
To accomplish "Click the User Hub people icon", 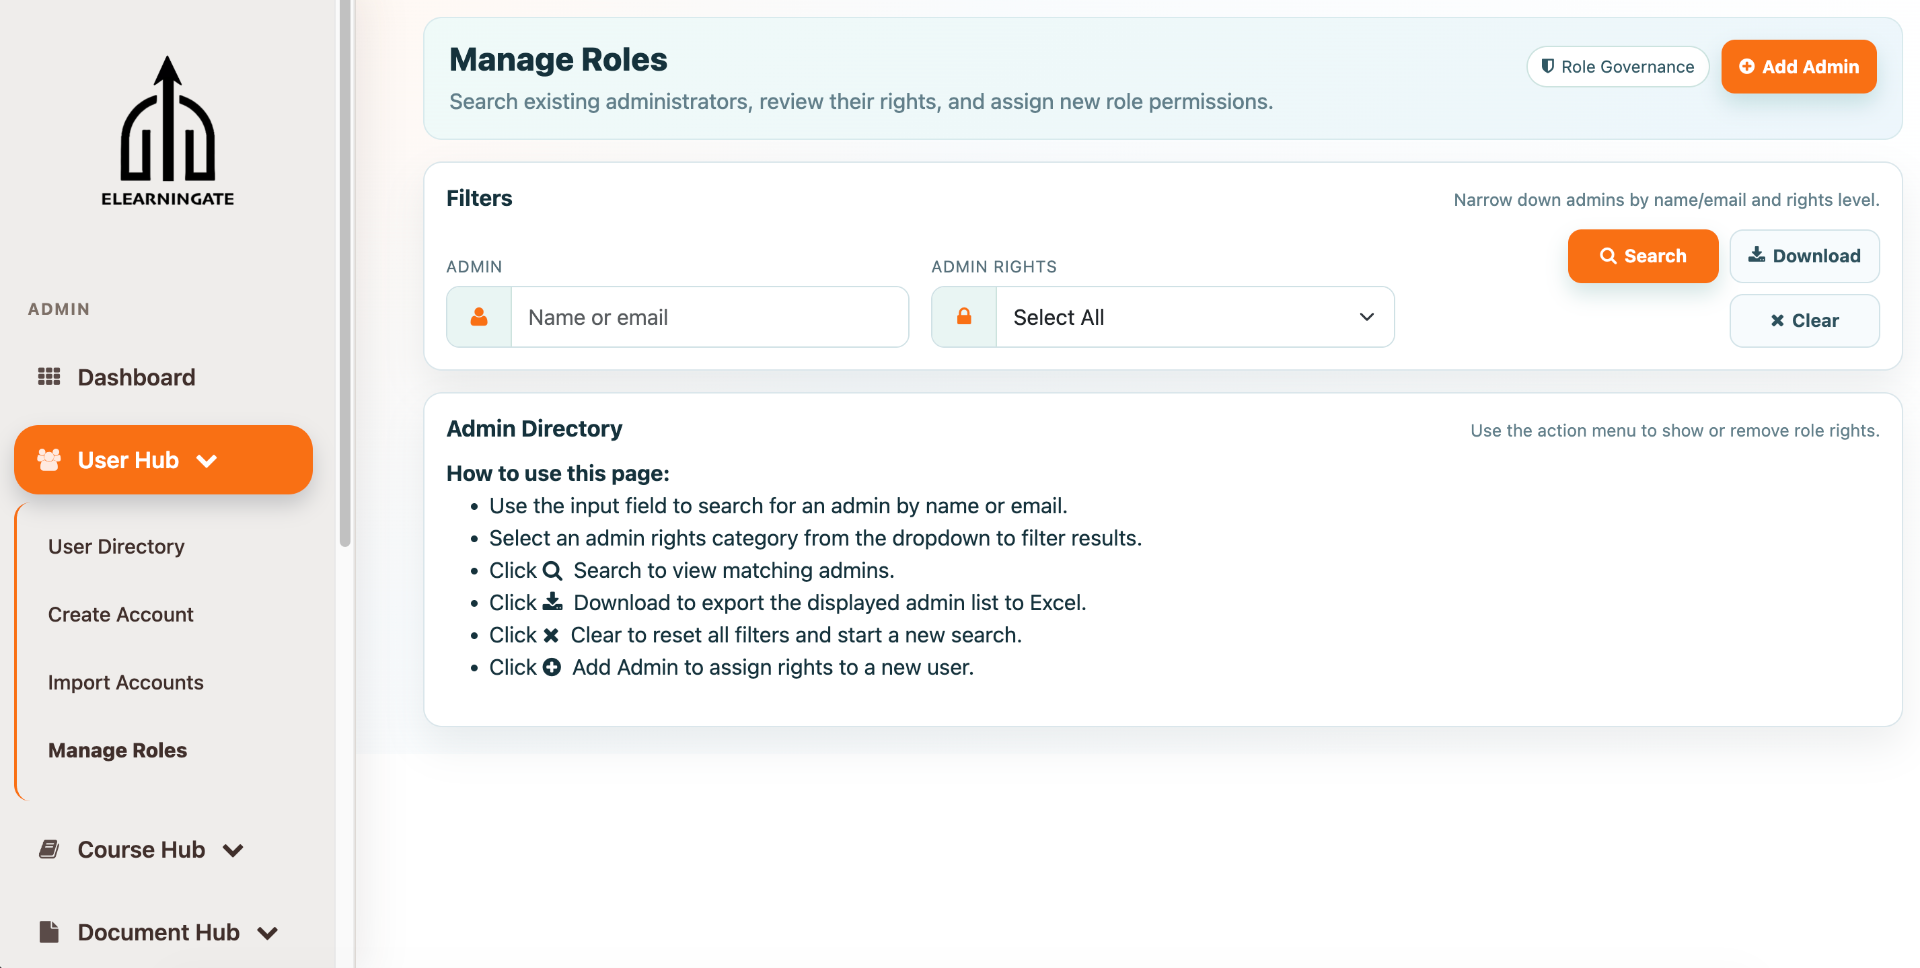I will pos(49,460).
